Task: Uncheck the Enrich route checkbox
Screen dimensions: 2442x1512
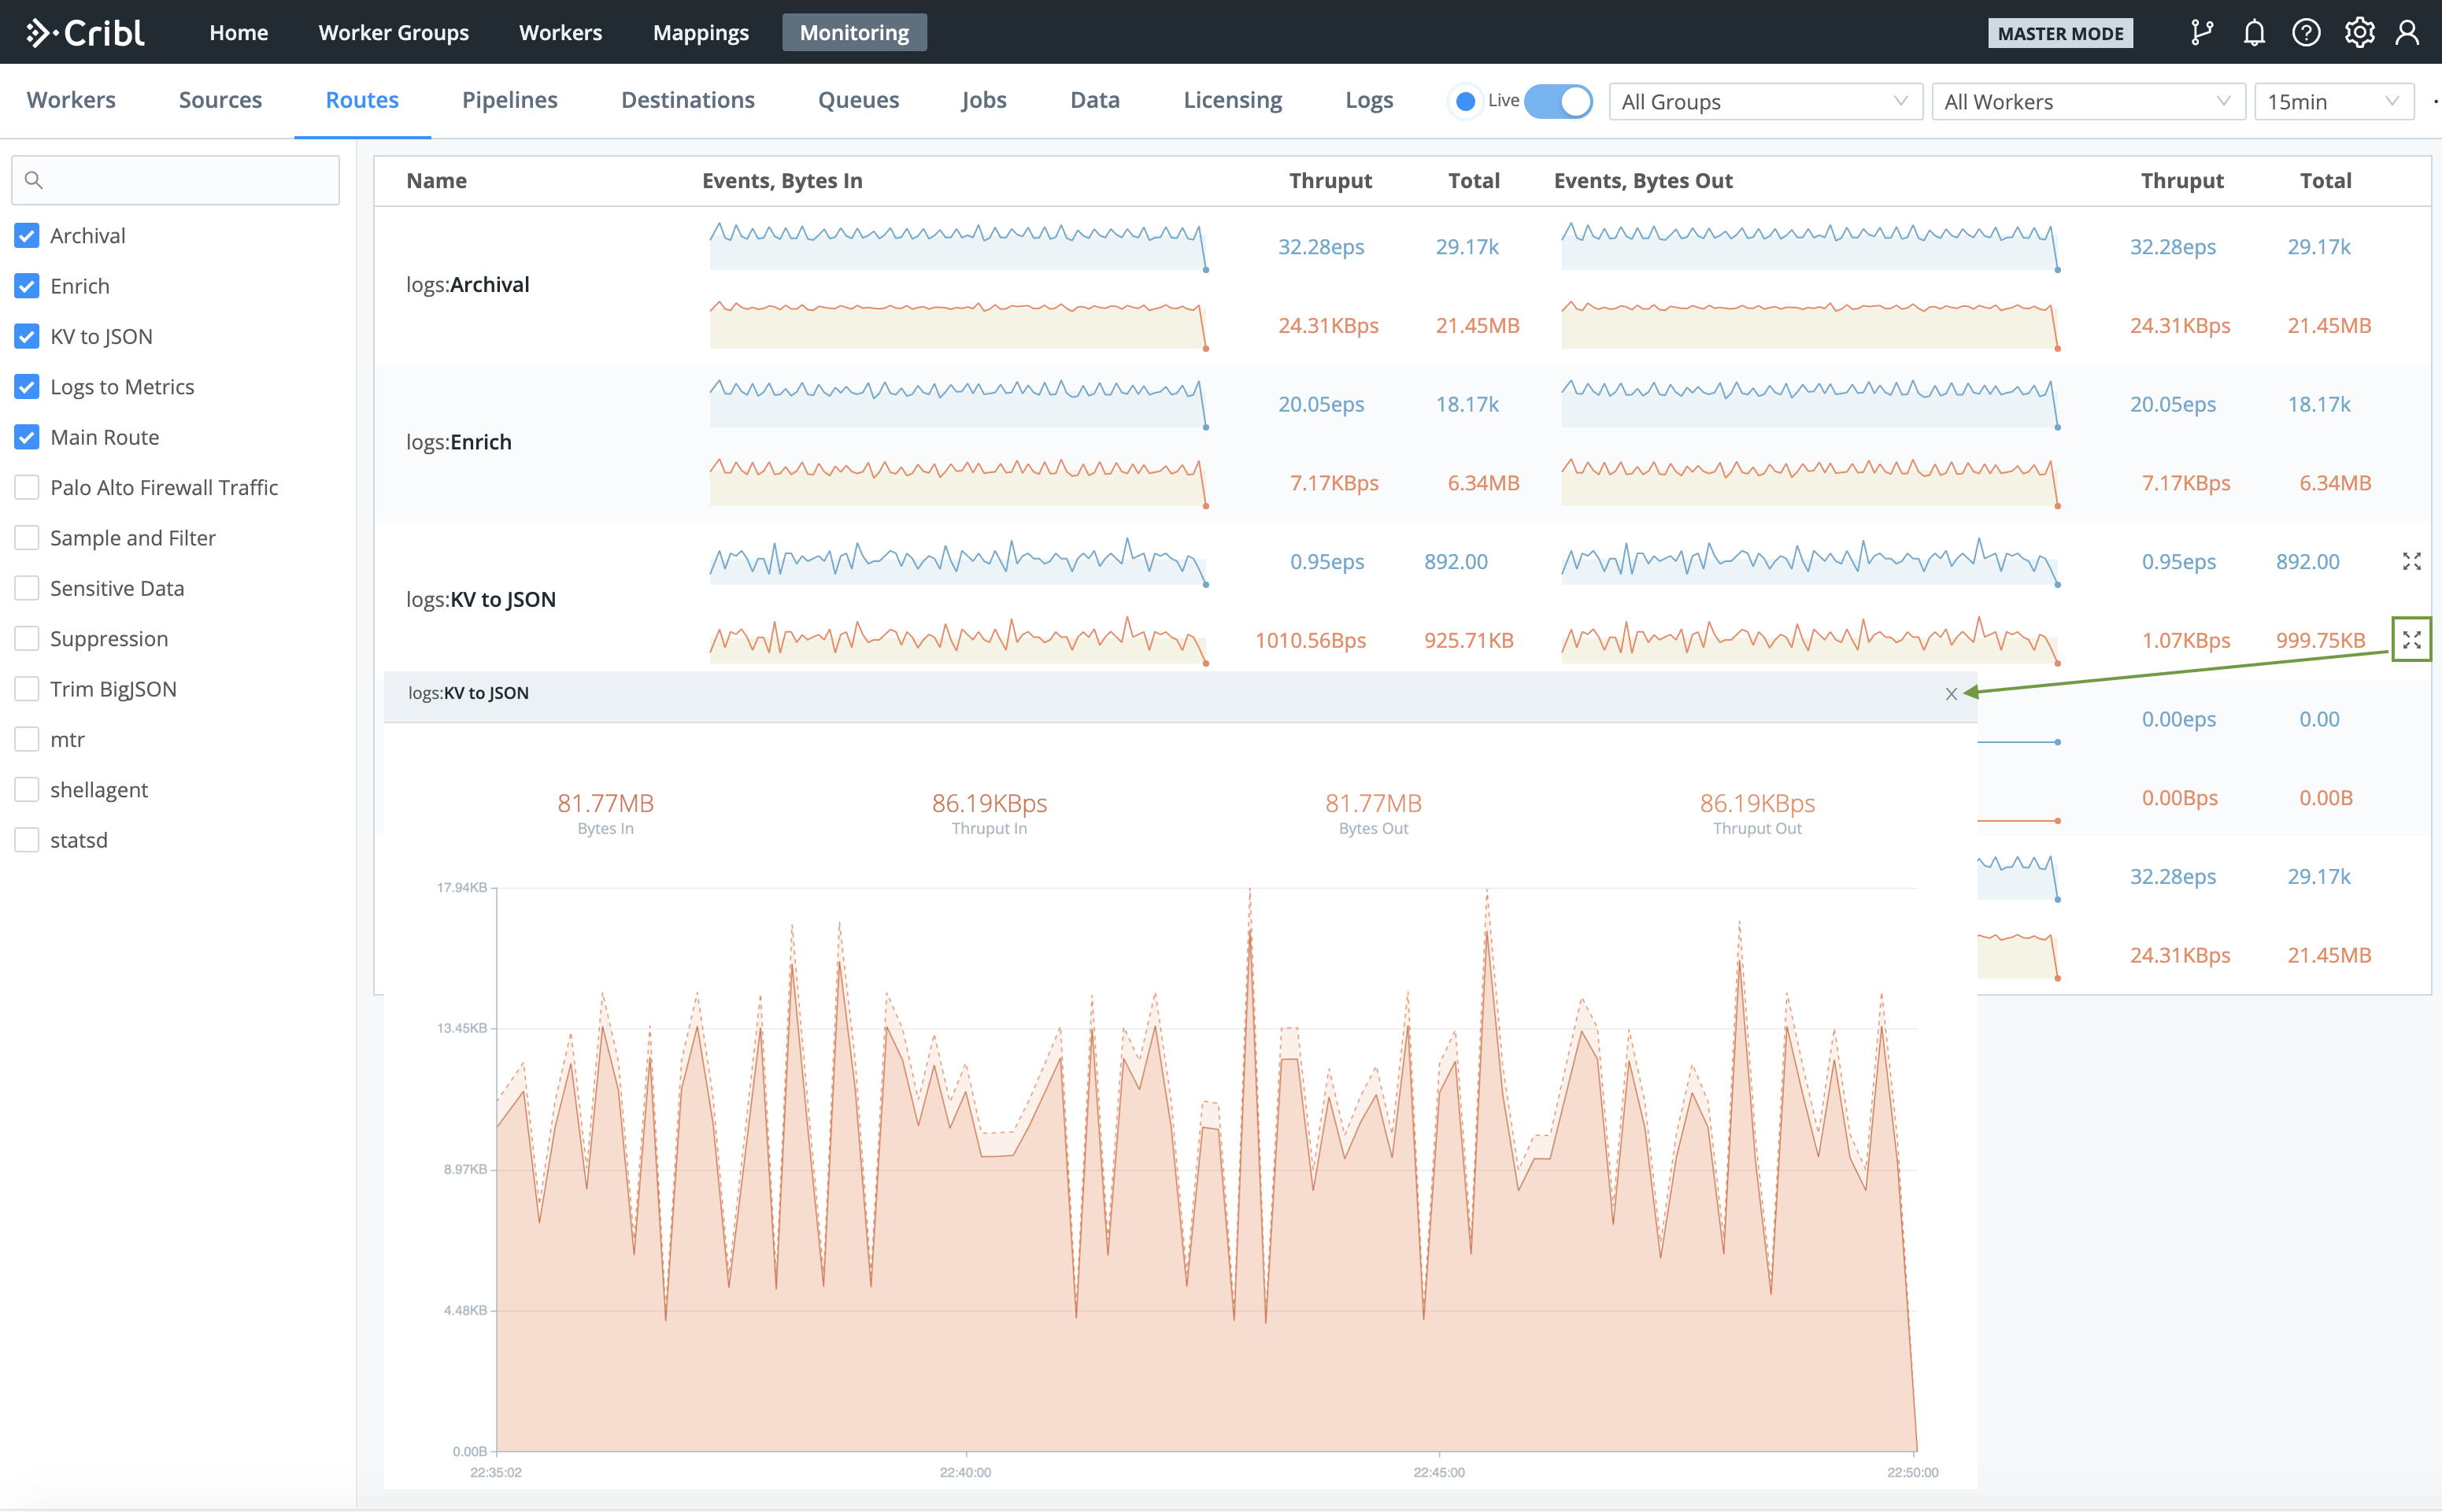Action: tap(27, 286)
